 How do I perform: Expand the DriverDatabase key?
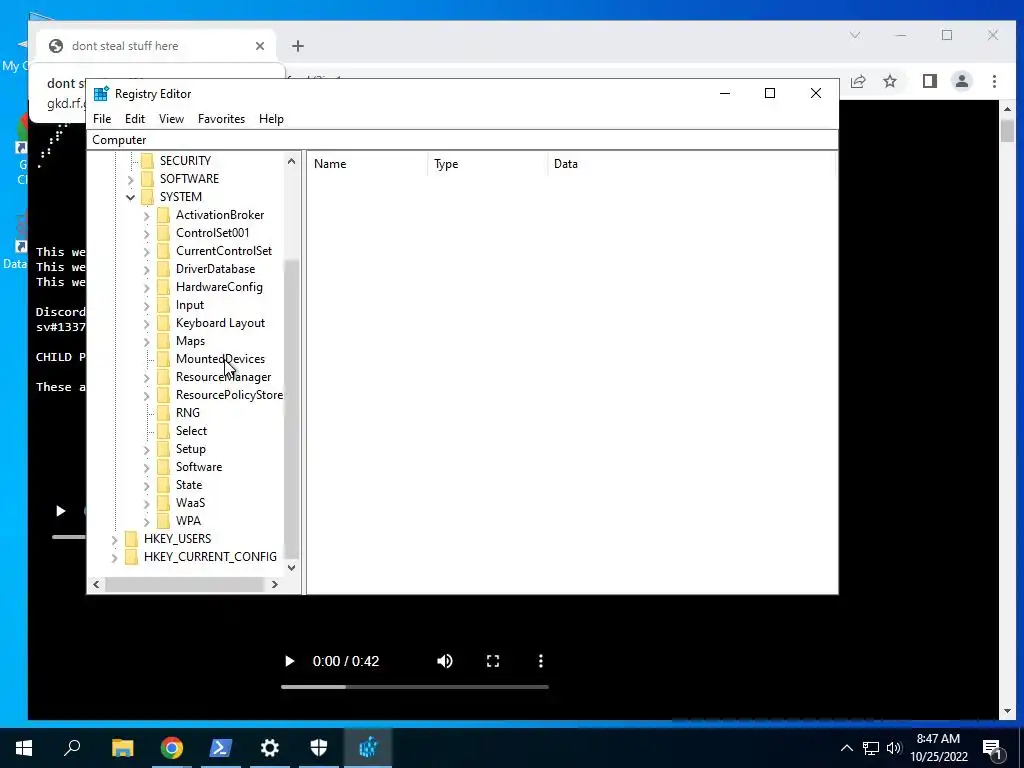pos(146,269)
